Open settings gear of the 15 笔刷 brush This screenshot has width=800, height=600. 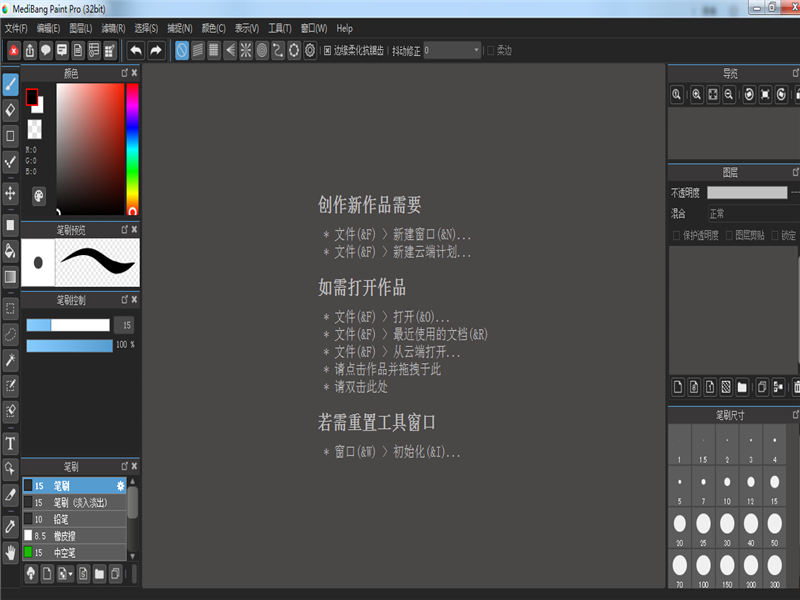pos(120,486)
